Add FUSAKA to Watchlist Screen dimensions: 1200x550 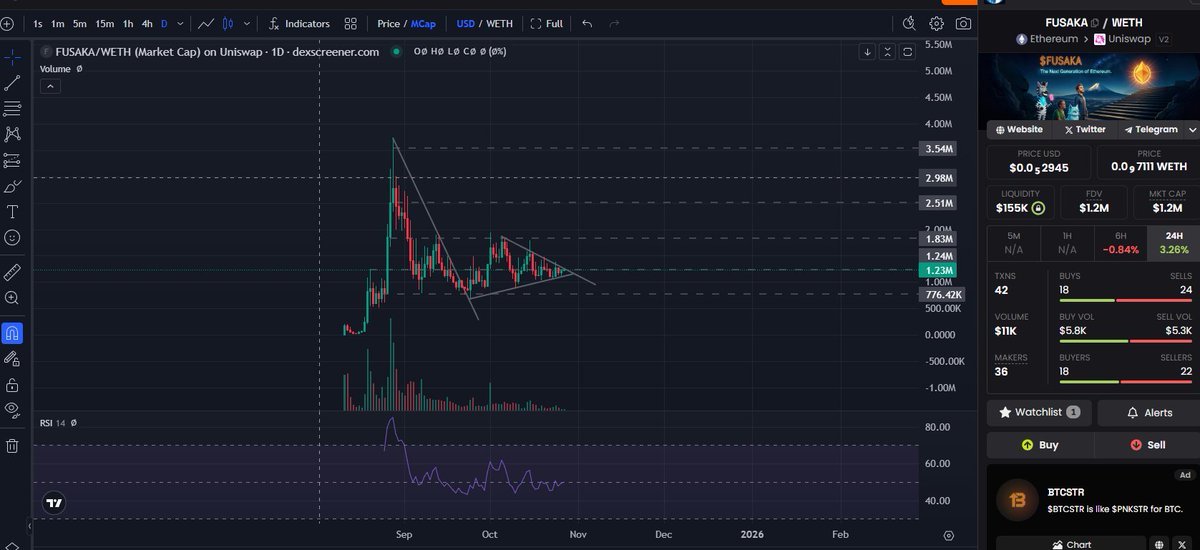1039,412
